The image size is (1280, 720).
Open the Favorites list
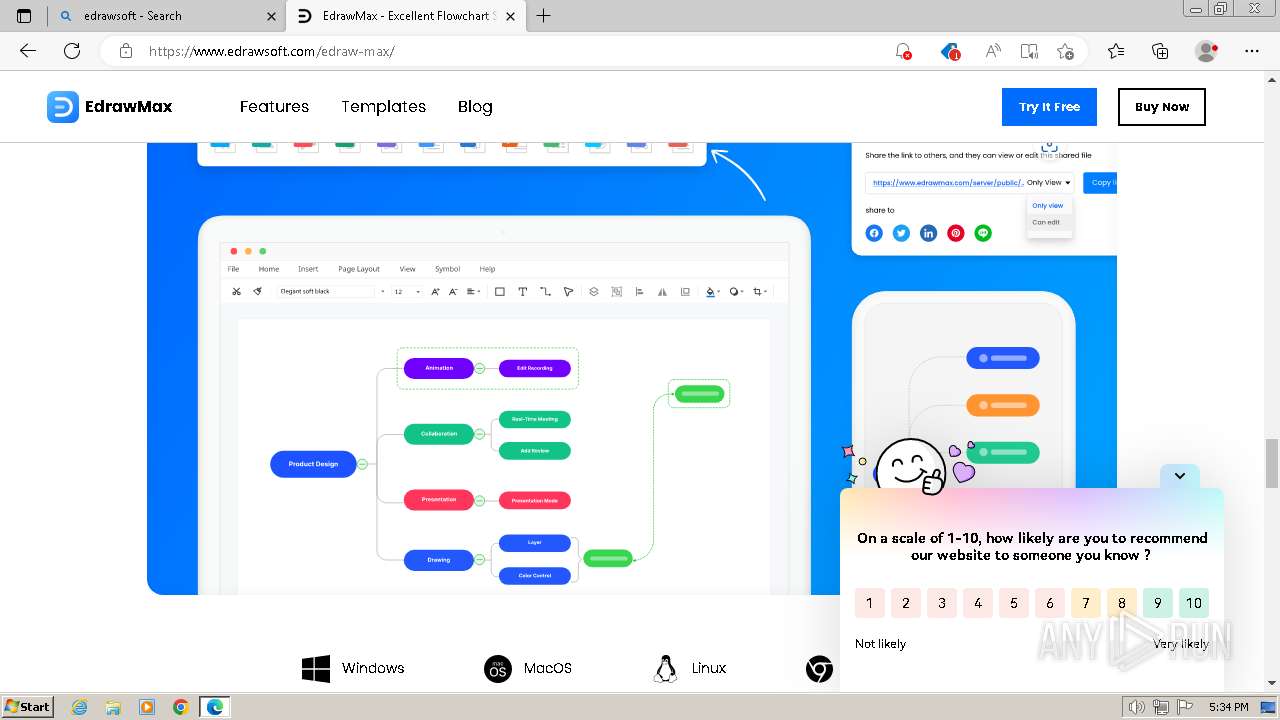[x=1116, y=51]
